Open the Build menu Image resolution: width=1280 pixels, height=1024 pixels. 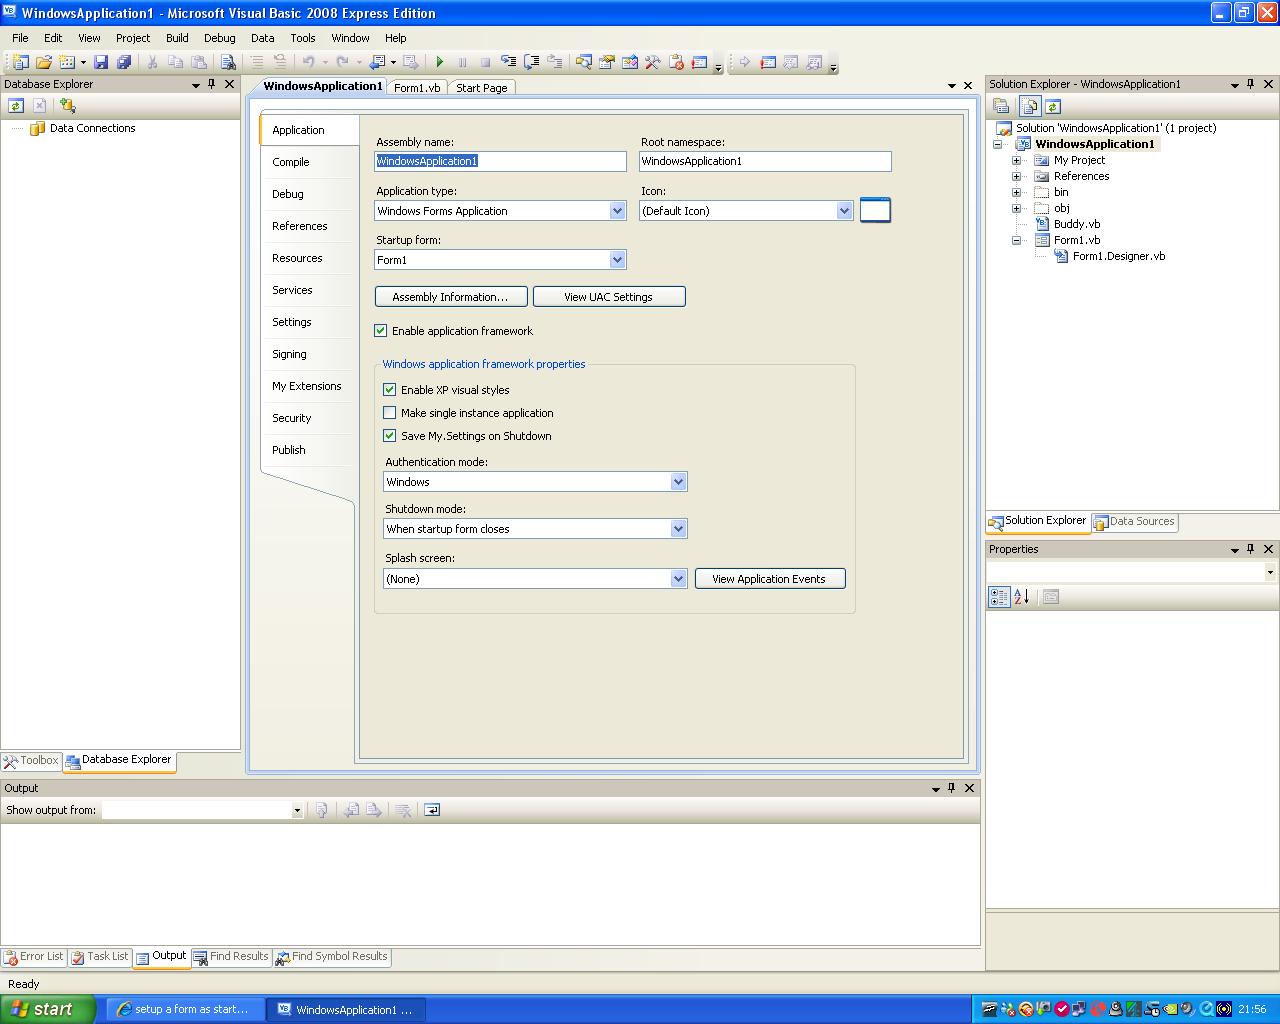click(177, 38)
